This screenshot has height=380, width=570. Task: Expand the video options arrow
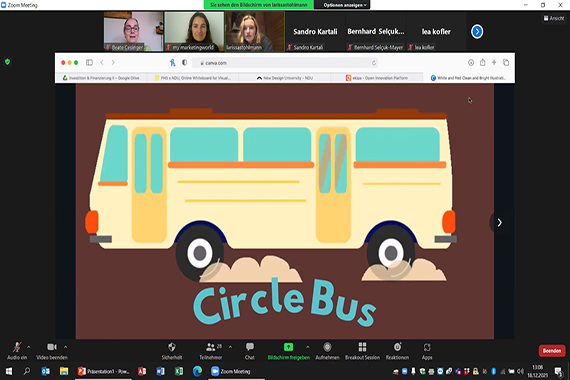65,347
